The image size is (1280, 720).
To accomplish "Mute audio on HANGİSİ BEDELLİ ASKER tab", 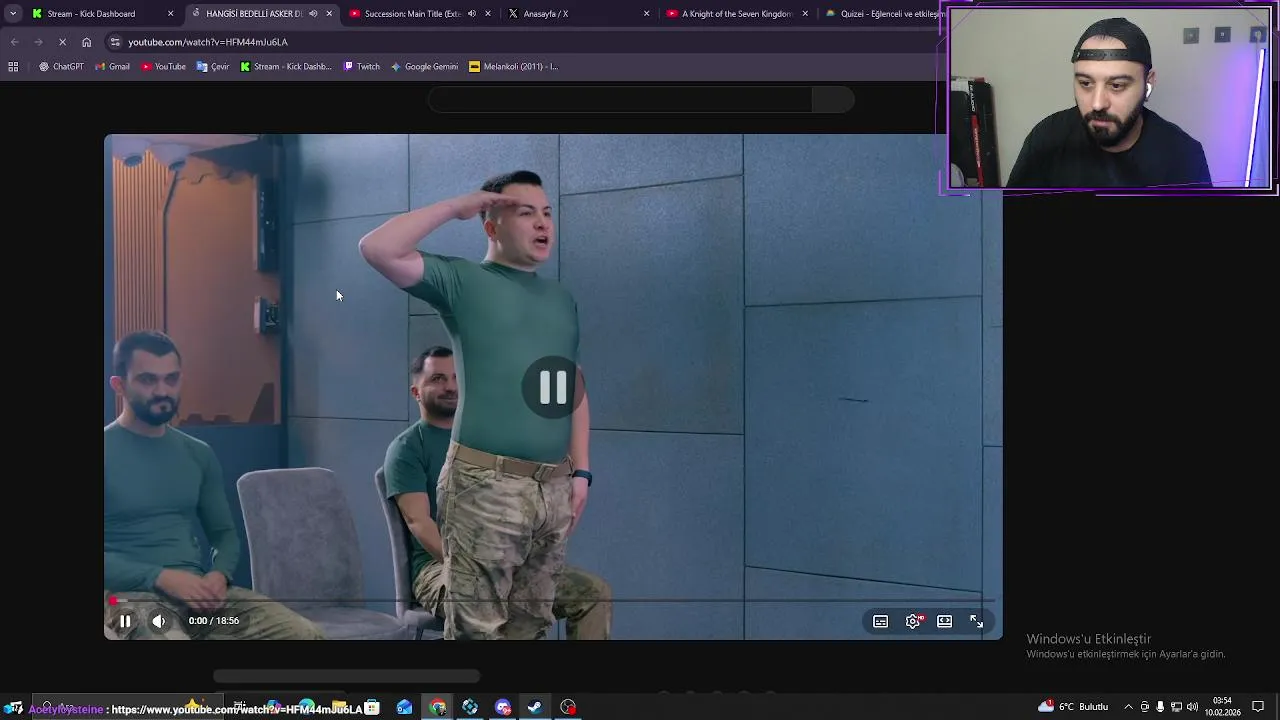I will click(313, 14).
